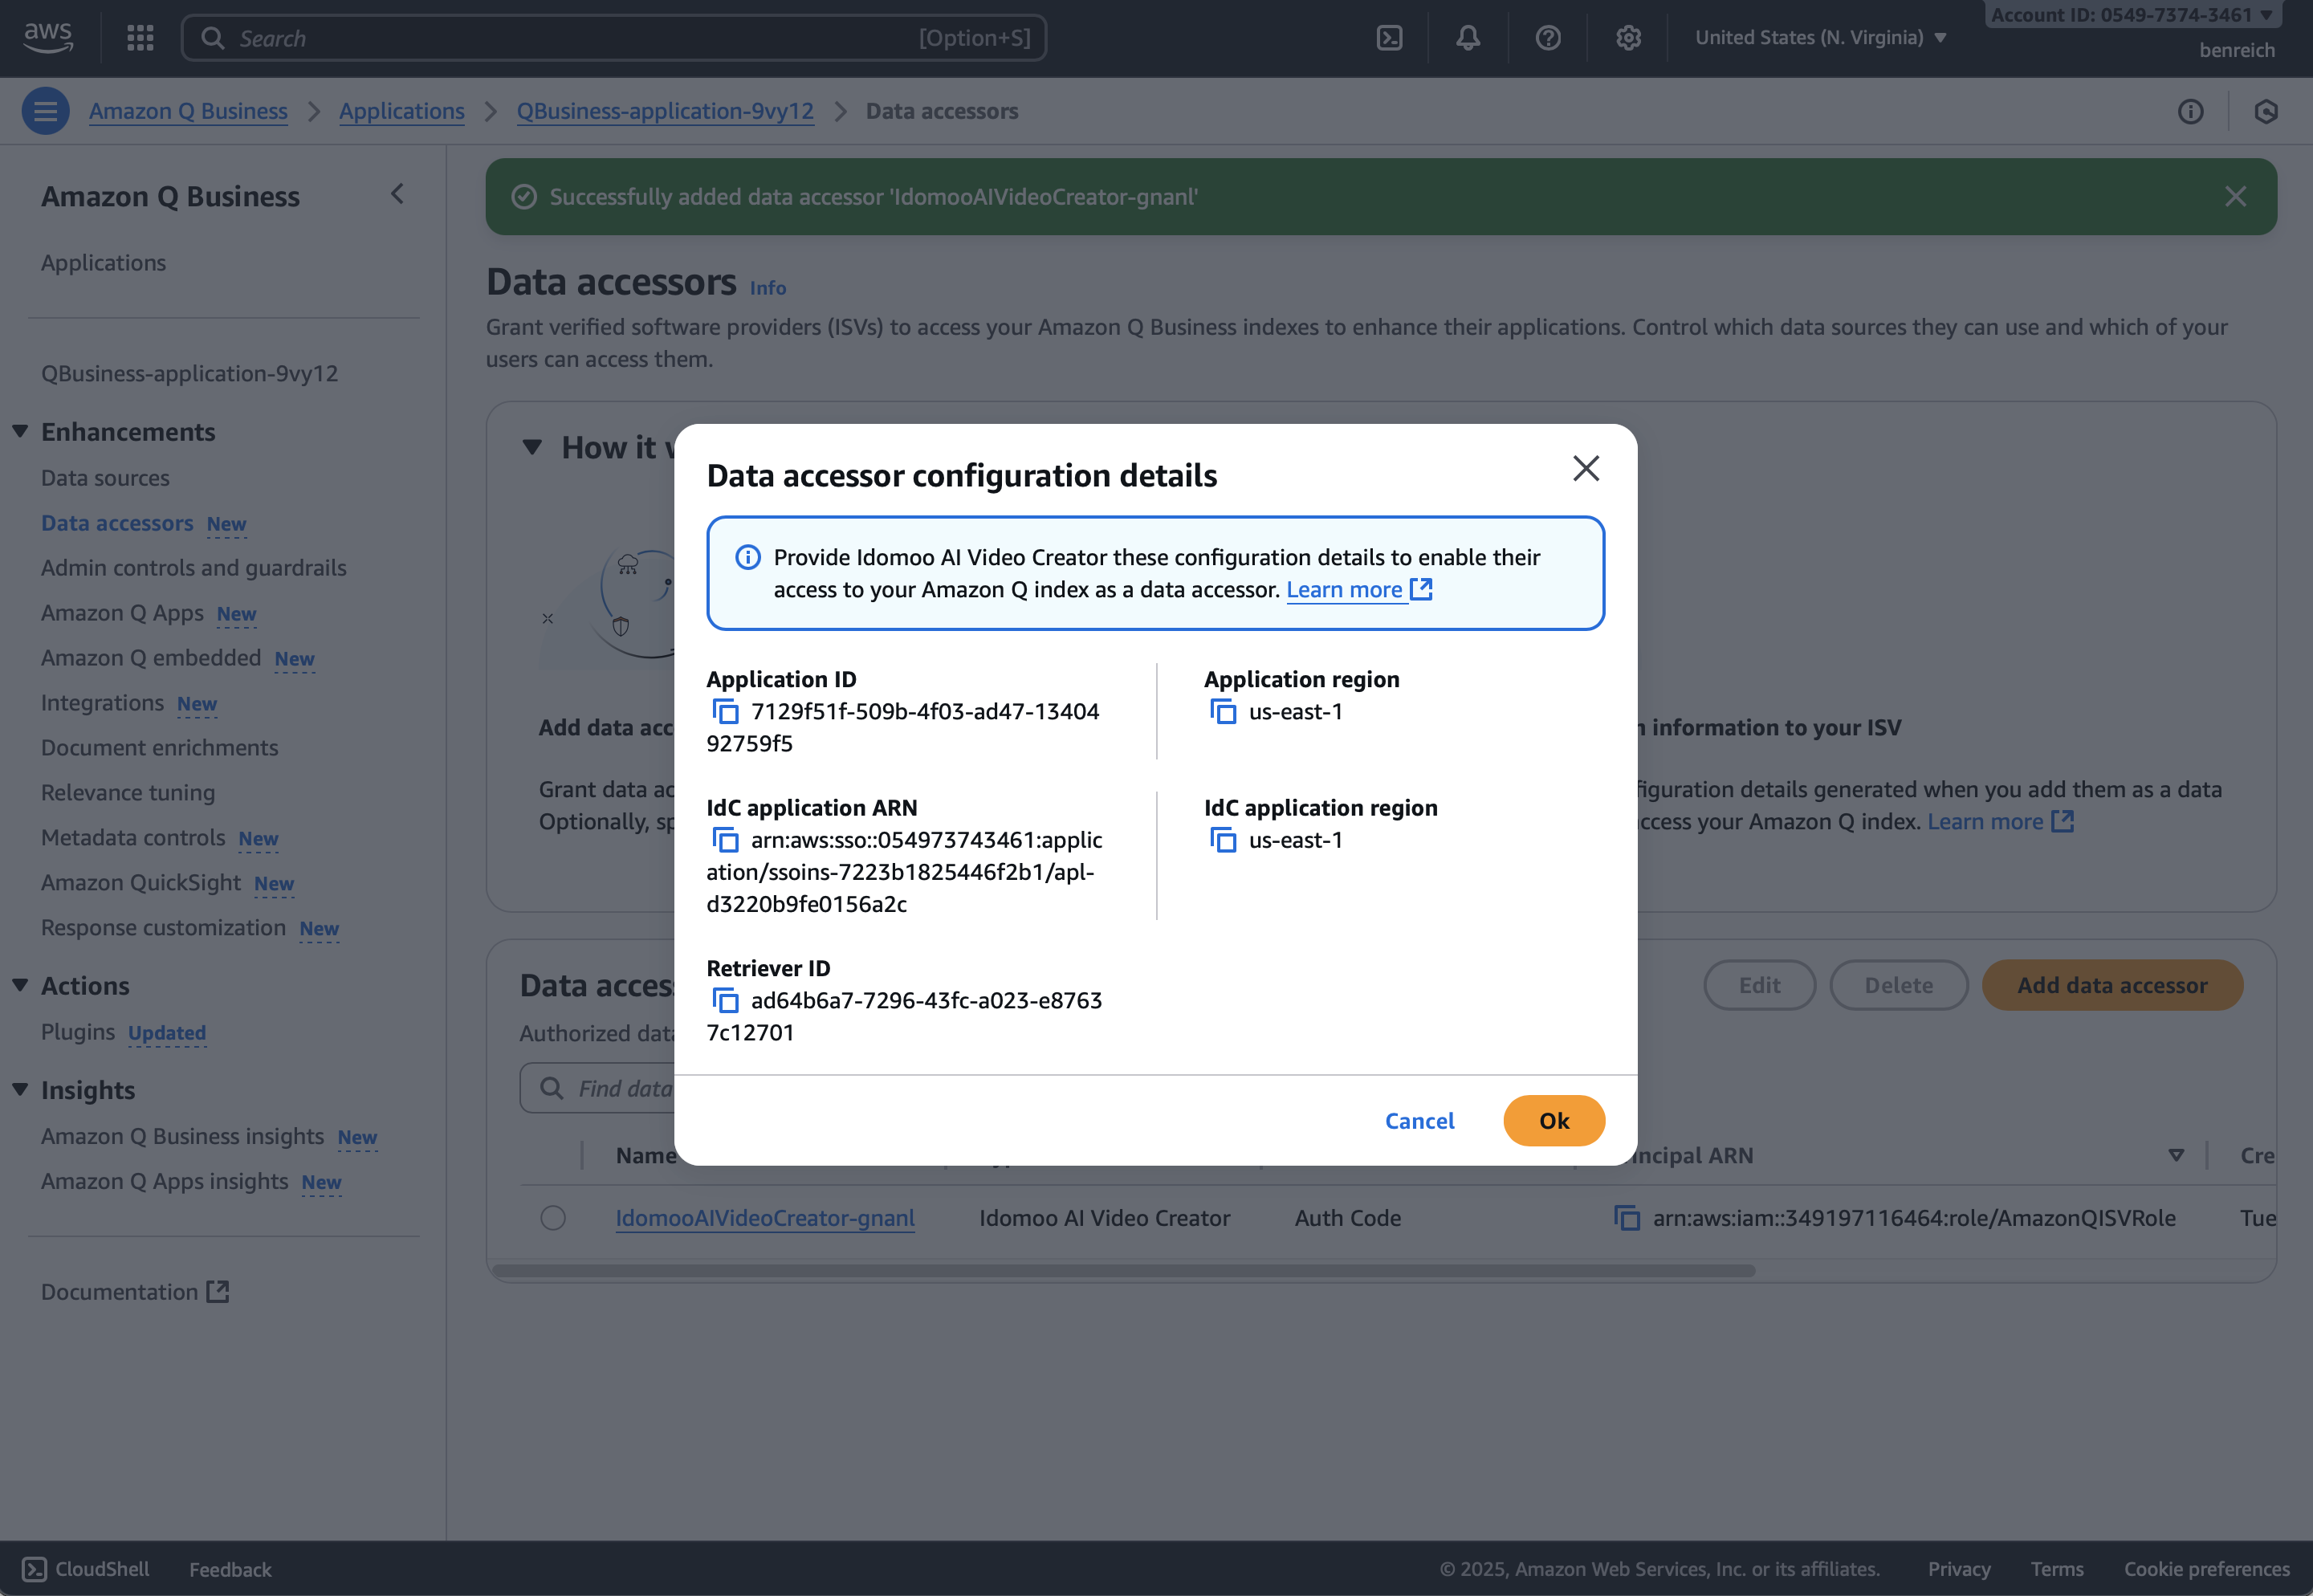This screenshot has height=1596, width=2313.
Task: Copy the Application region value
Action: point(1223,712)
